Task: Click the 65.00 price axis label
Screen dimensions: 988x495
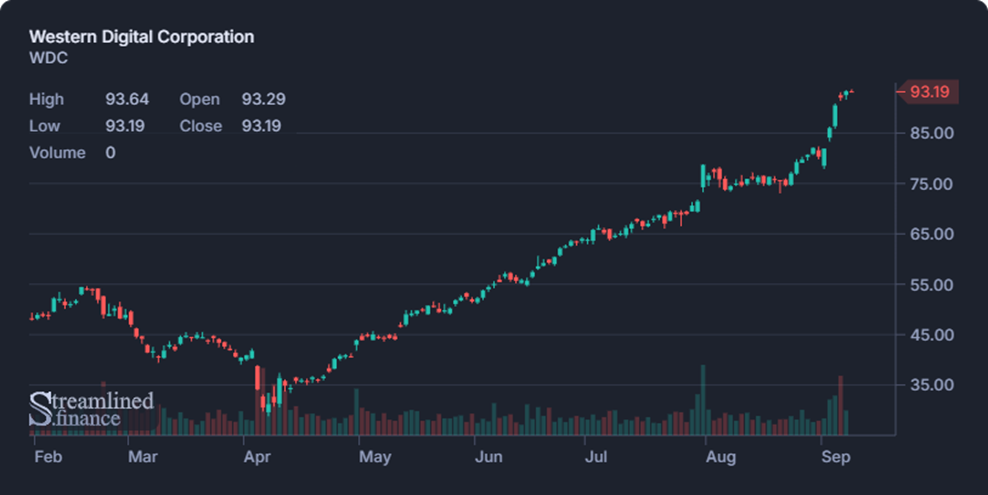Action: pos(932,234)
